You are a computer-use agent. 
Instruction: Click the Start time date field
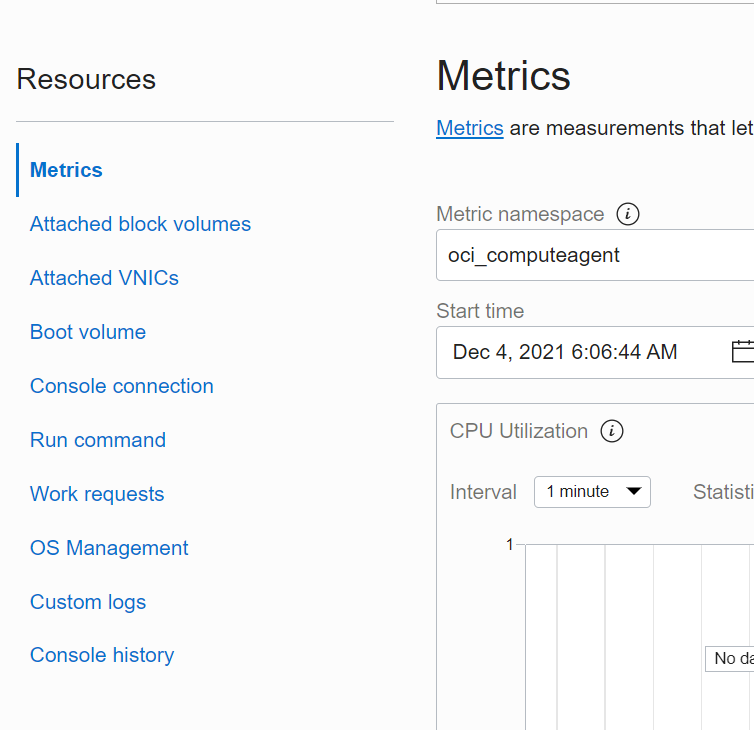pos(565,352)
